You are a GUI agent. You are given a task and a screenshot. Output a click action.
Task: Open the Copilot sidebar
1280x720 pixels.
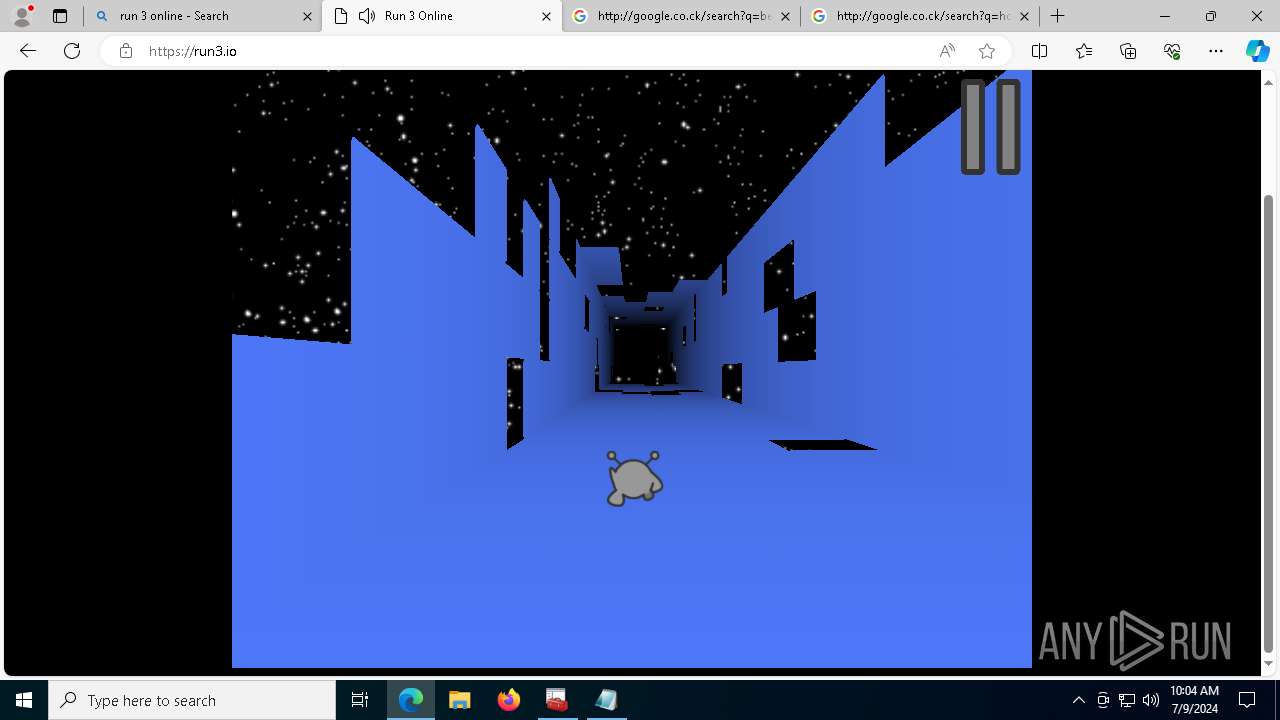tap(1257, 51)
